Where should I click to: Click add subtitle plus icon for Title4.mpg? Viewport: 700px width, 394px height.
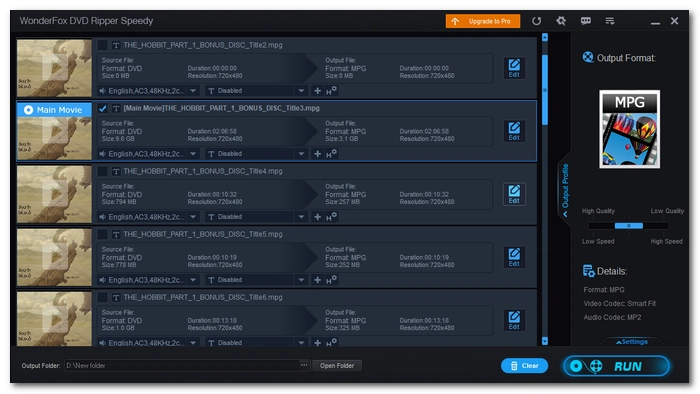click(x=317, y=216)
